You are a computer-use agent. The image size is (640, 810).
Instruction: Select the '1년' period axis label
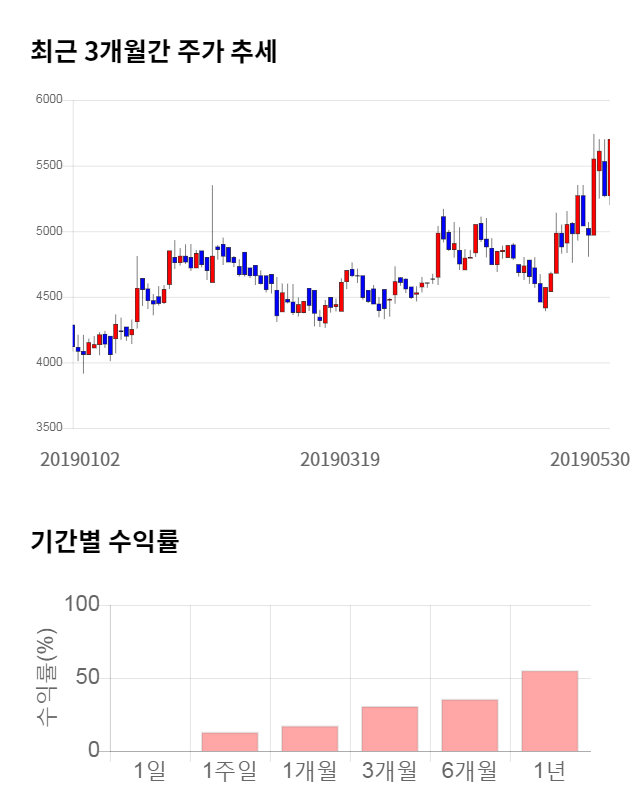tap(550, 771)
